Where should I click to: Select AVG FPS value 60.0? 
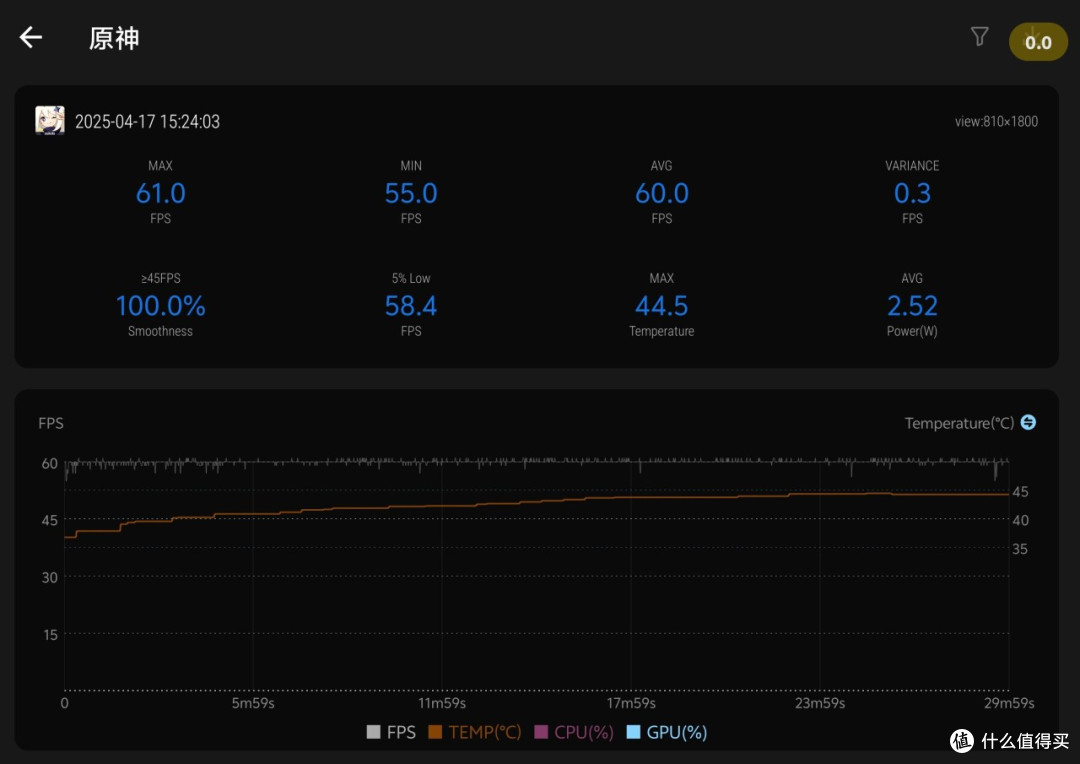pyautogui.click(x=662, y=193)
